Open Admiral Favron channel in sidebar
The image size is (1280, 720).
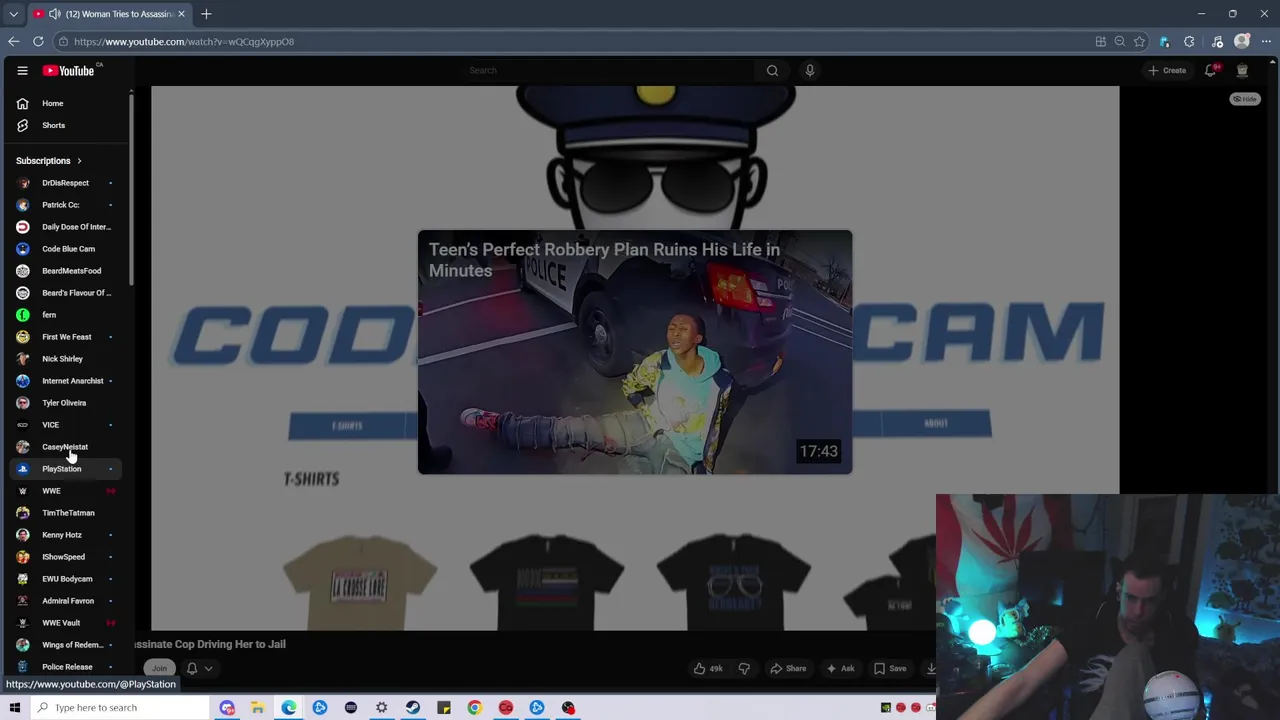coord(66,601)
